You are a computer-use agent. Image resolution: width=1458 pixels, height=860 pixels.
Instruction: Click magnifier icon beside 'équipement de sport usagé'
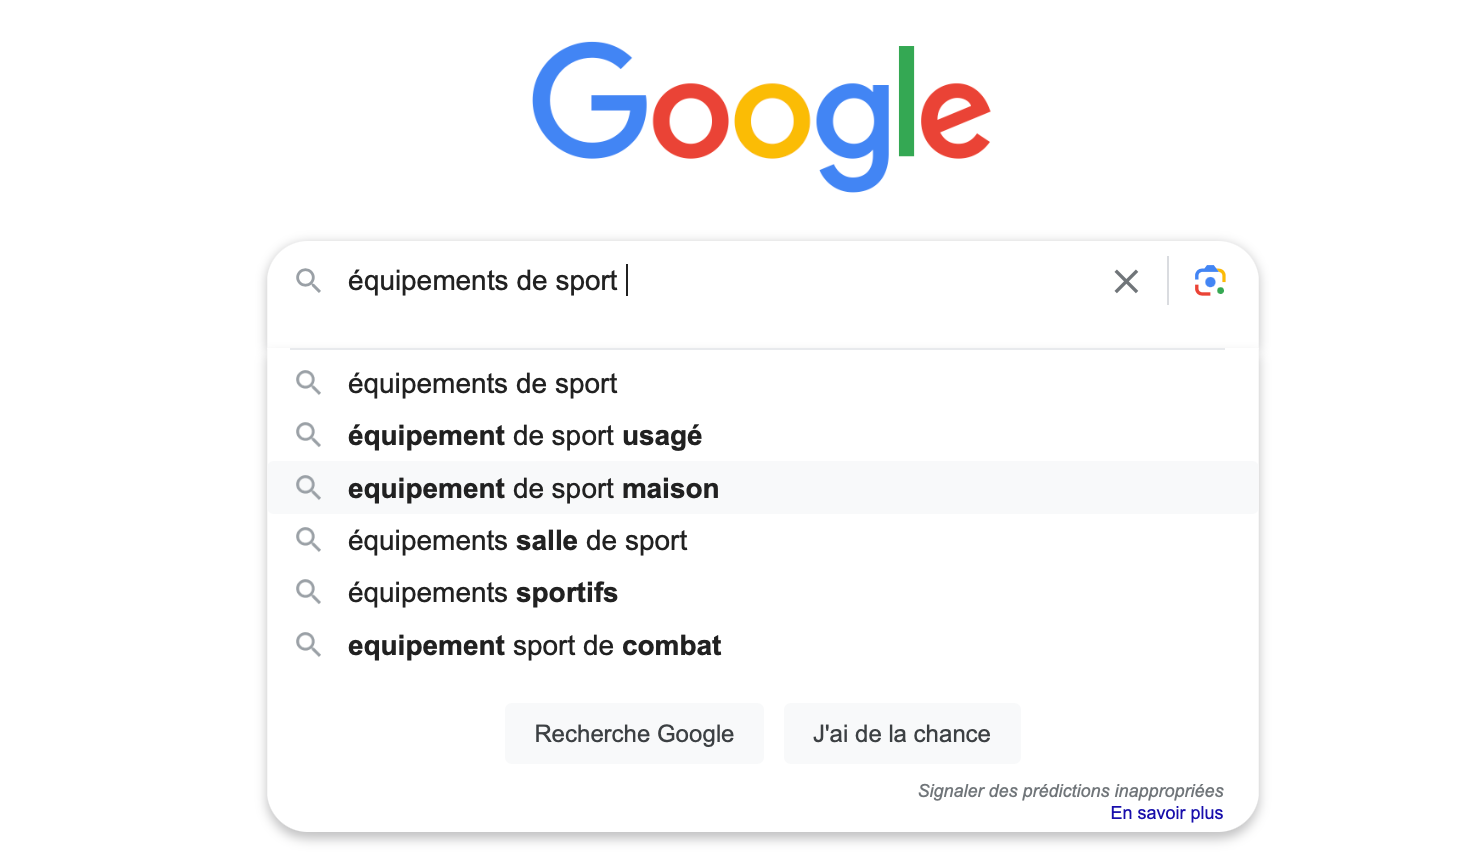[x=308, y=435]
